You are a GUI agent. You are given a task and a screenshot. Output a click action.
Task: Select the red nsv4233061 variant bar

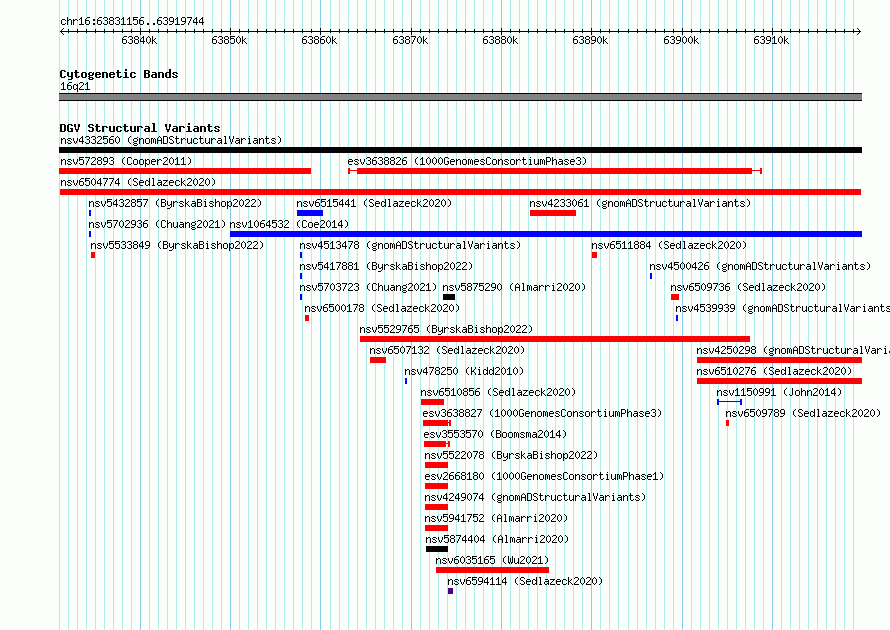(553, 213)
